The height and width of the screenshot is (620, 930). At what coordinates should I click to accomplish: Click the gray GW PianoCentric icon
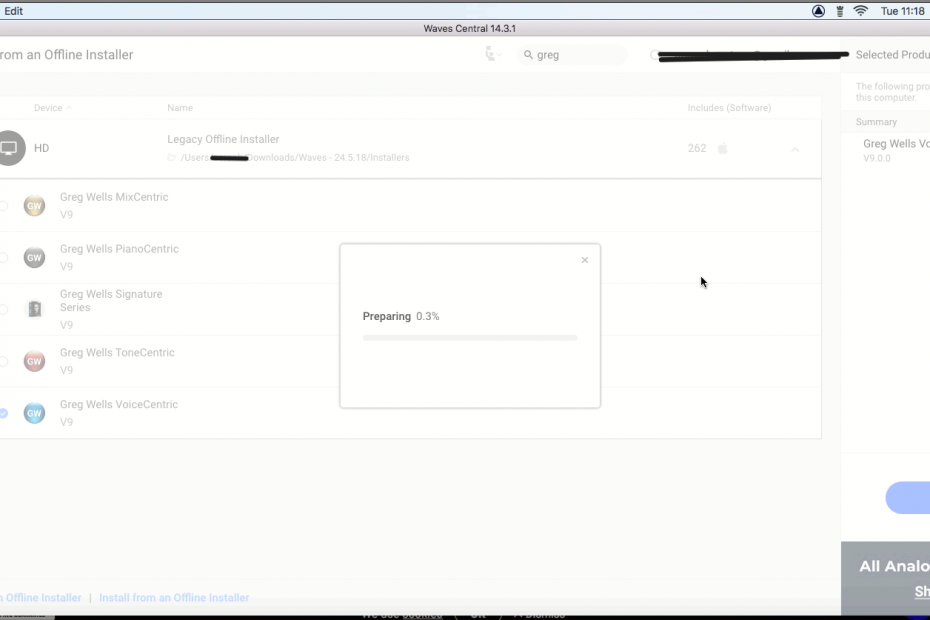click(34, 257)
